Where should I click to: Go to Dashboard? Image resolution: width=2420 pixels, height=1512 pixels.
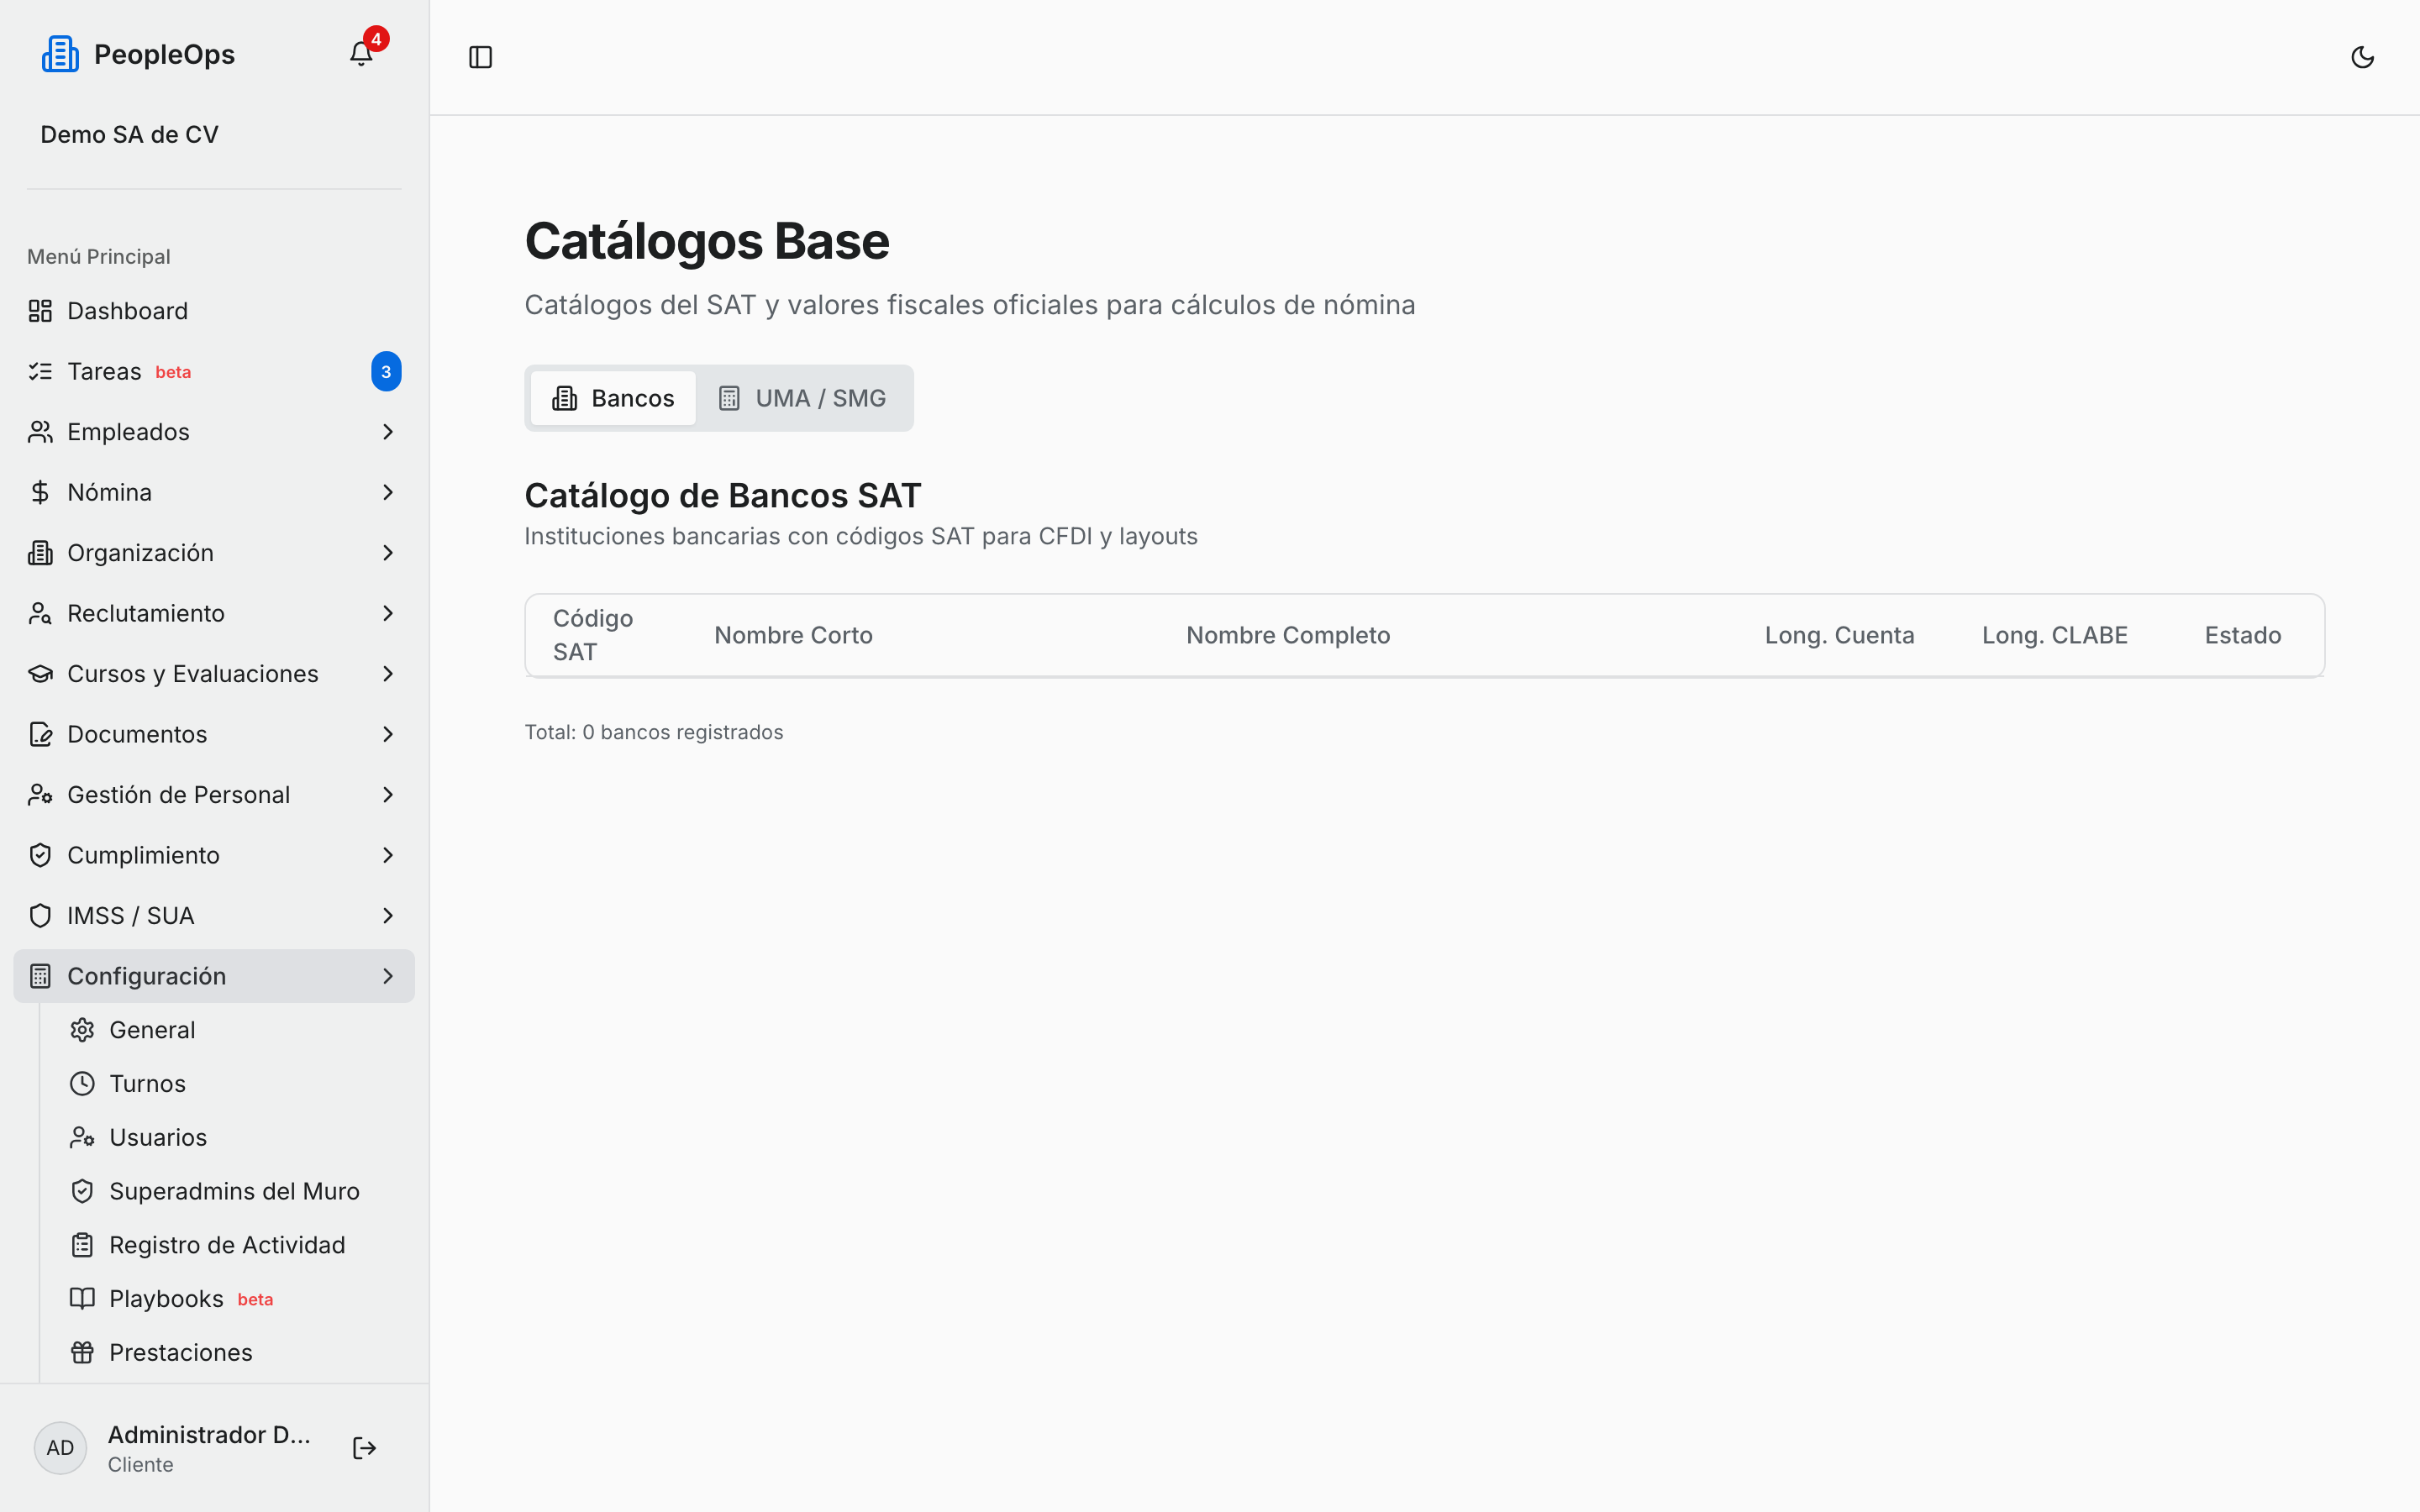click(x=214, y=311)
